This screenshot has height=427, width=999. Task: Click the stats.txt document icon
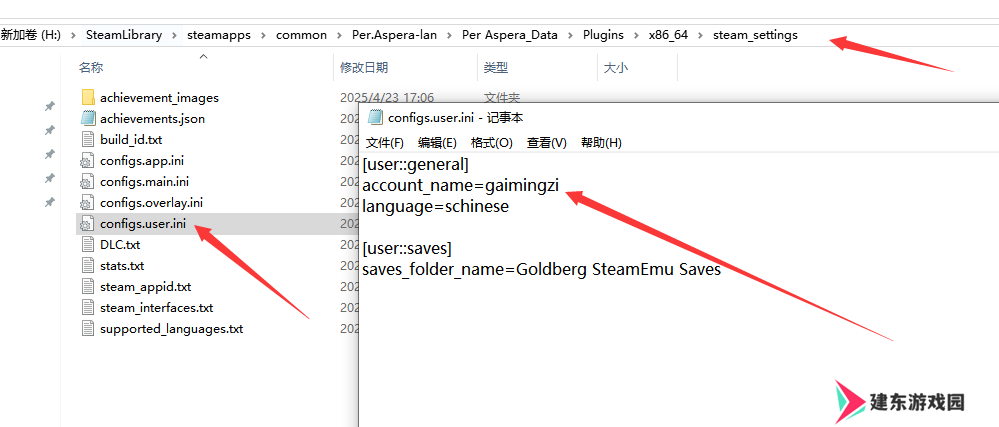[88, 266]
